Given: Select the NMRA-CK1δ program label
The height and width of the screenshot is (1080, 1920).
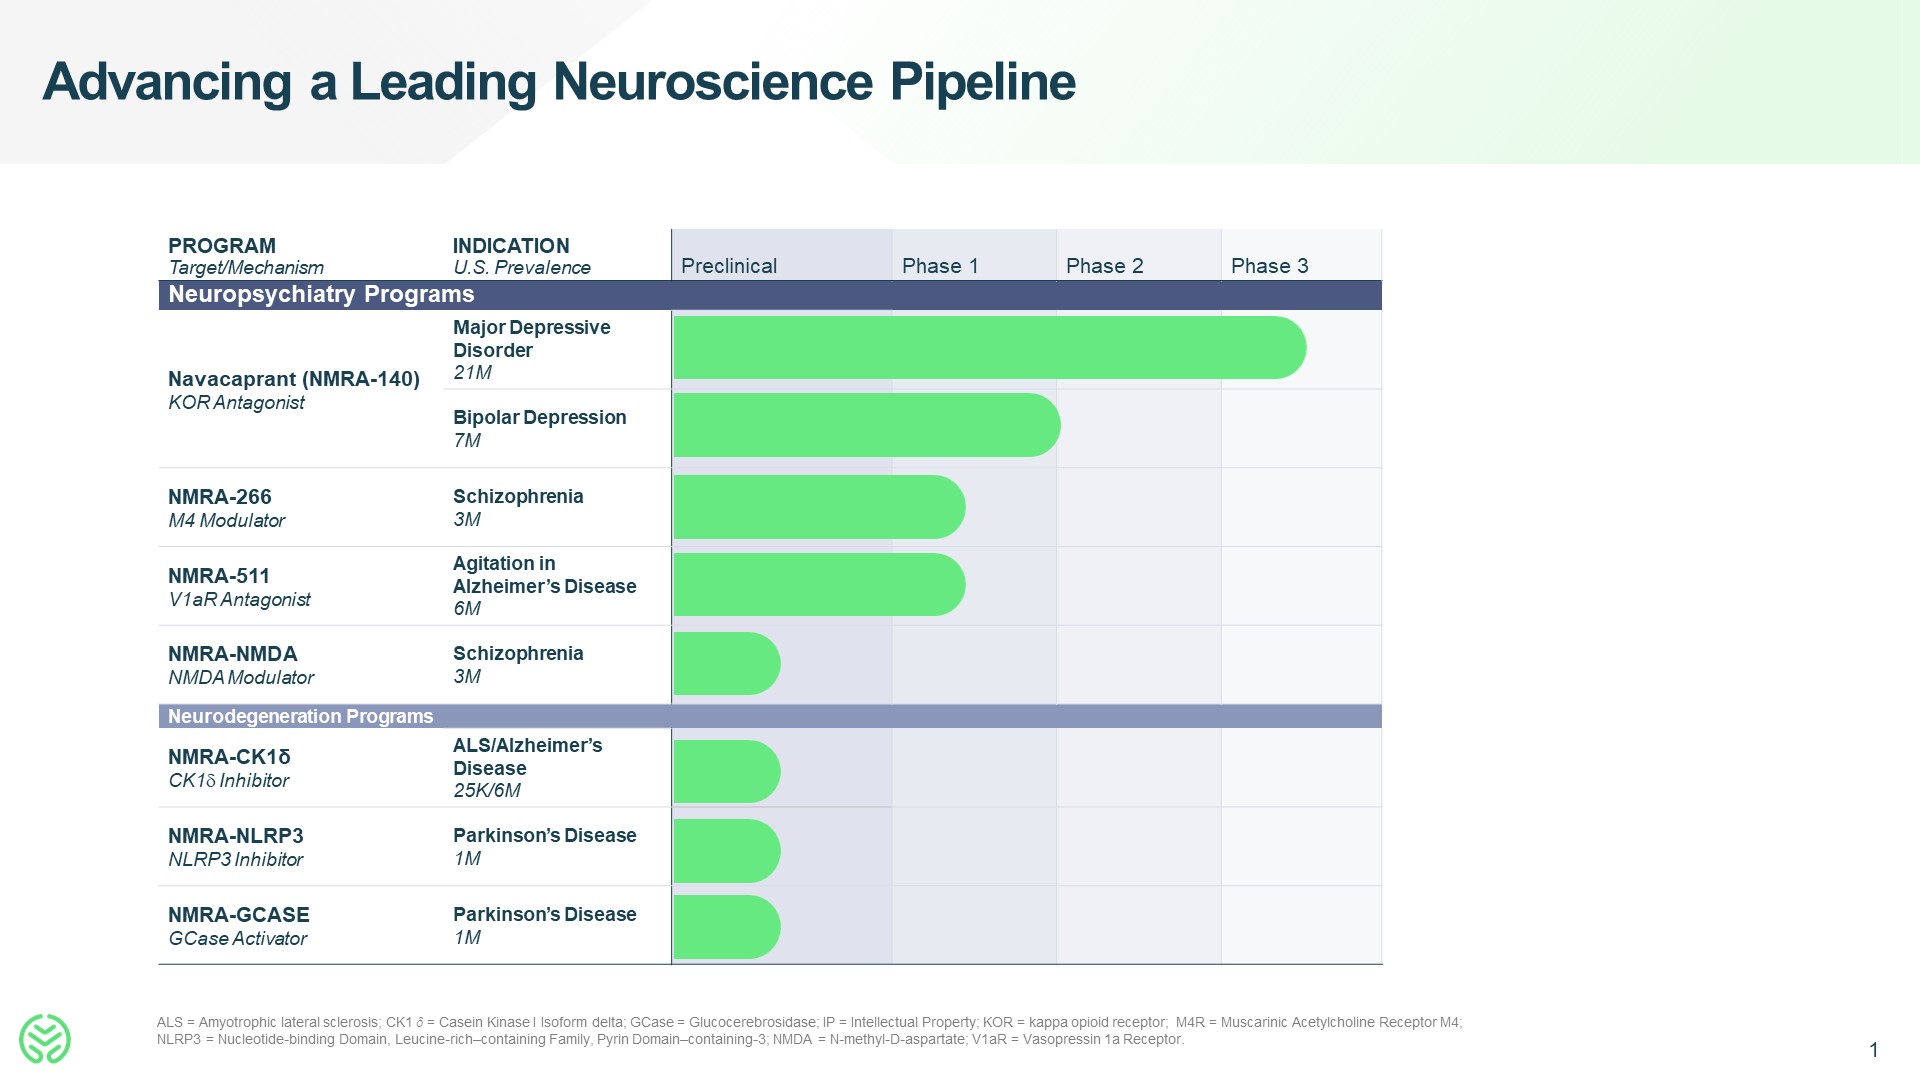Looking at the screenshot, I should pyautogui.click(x=229, y=757).
